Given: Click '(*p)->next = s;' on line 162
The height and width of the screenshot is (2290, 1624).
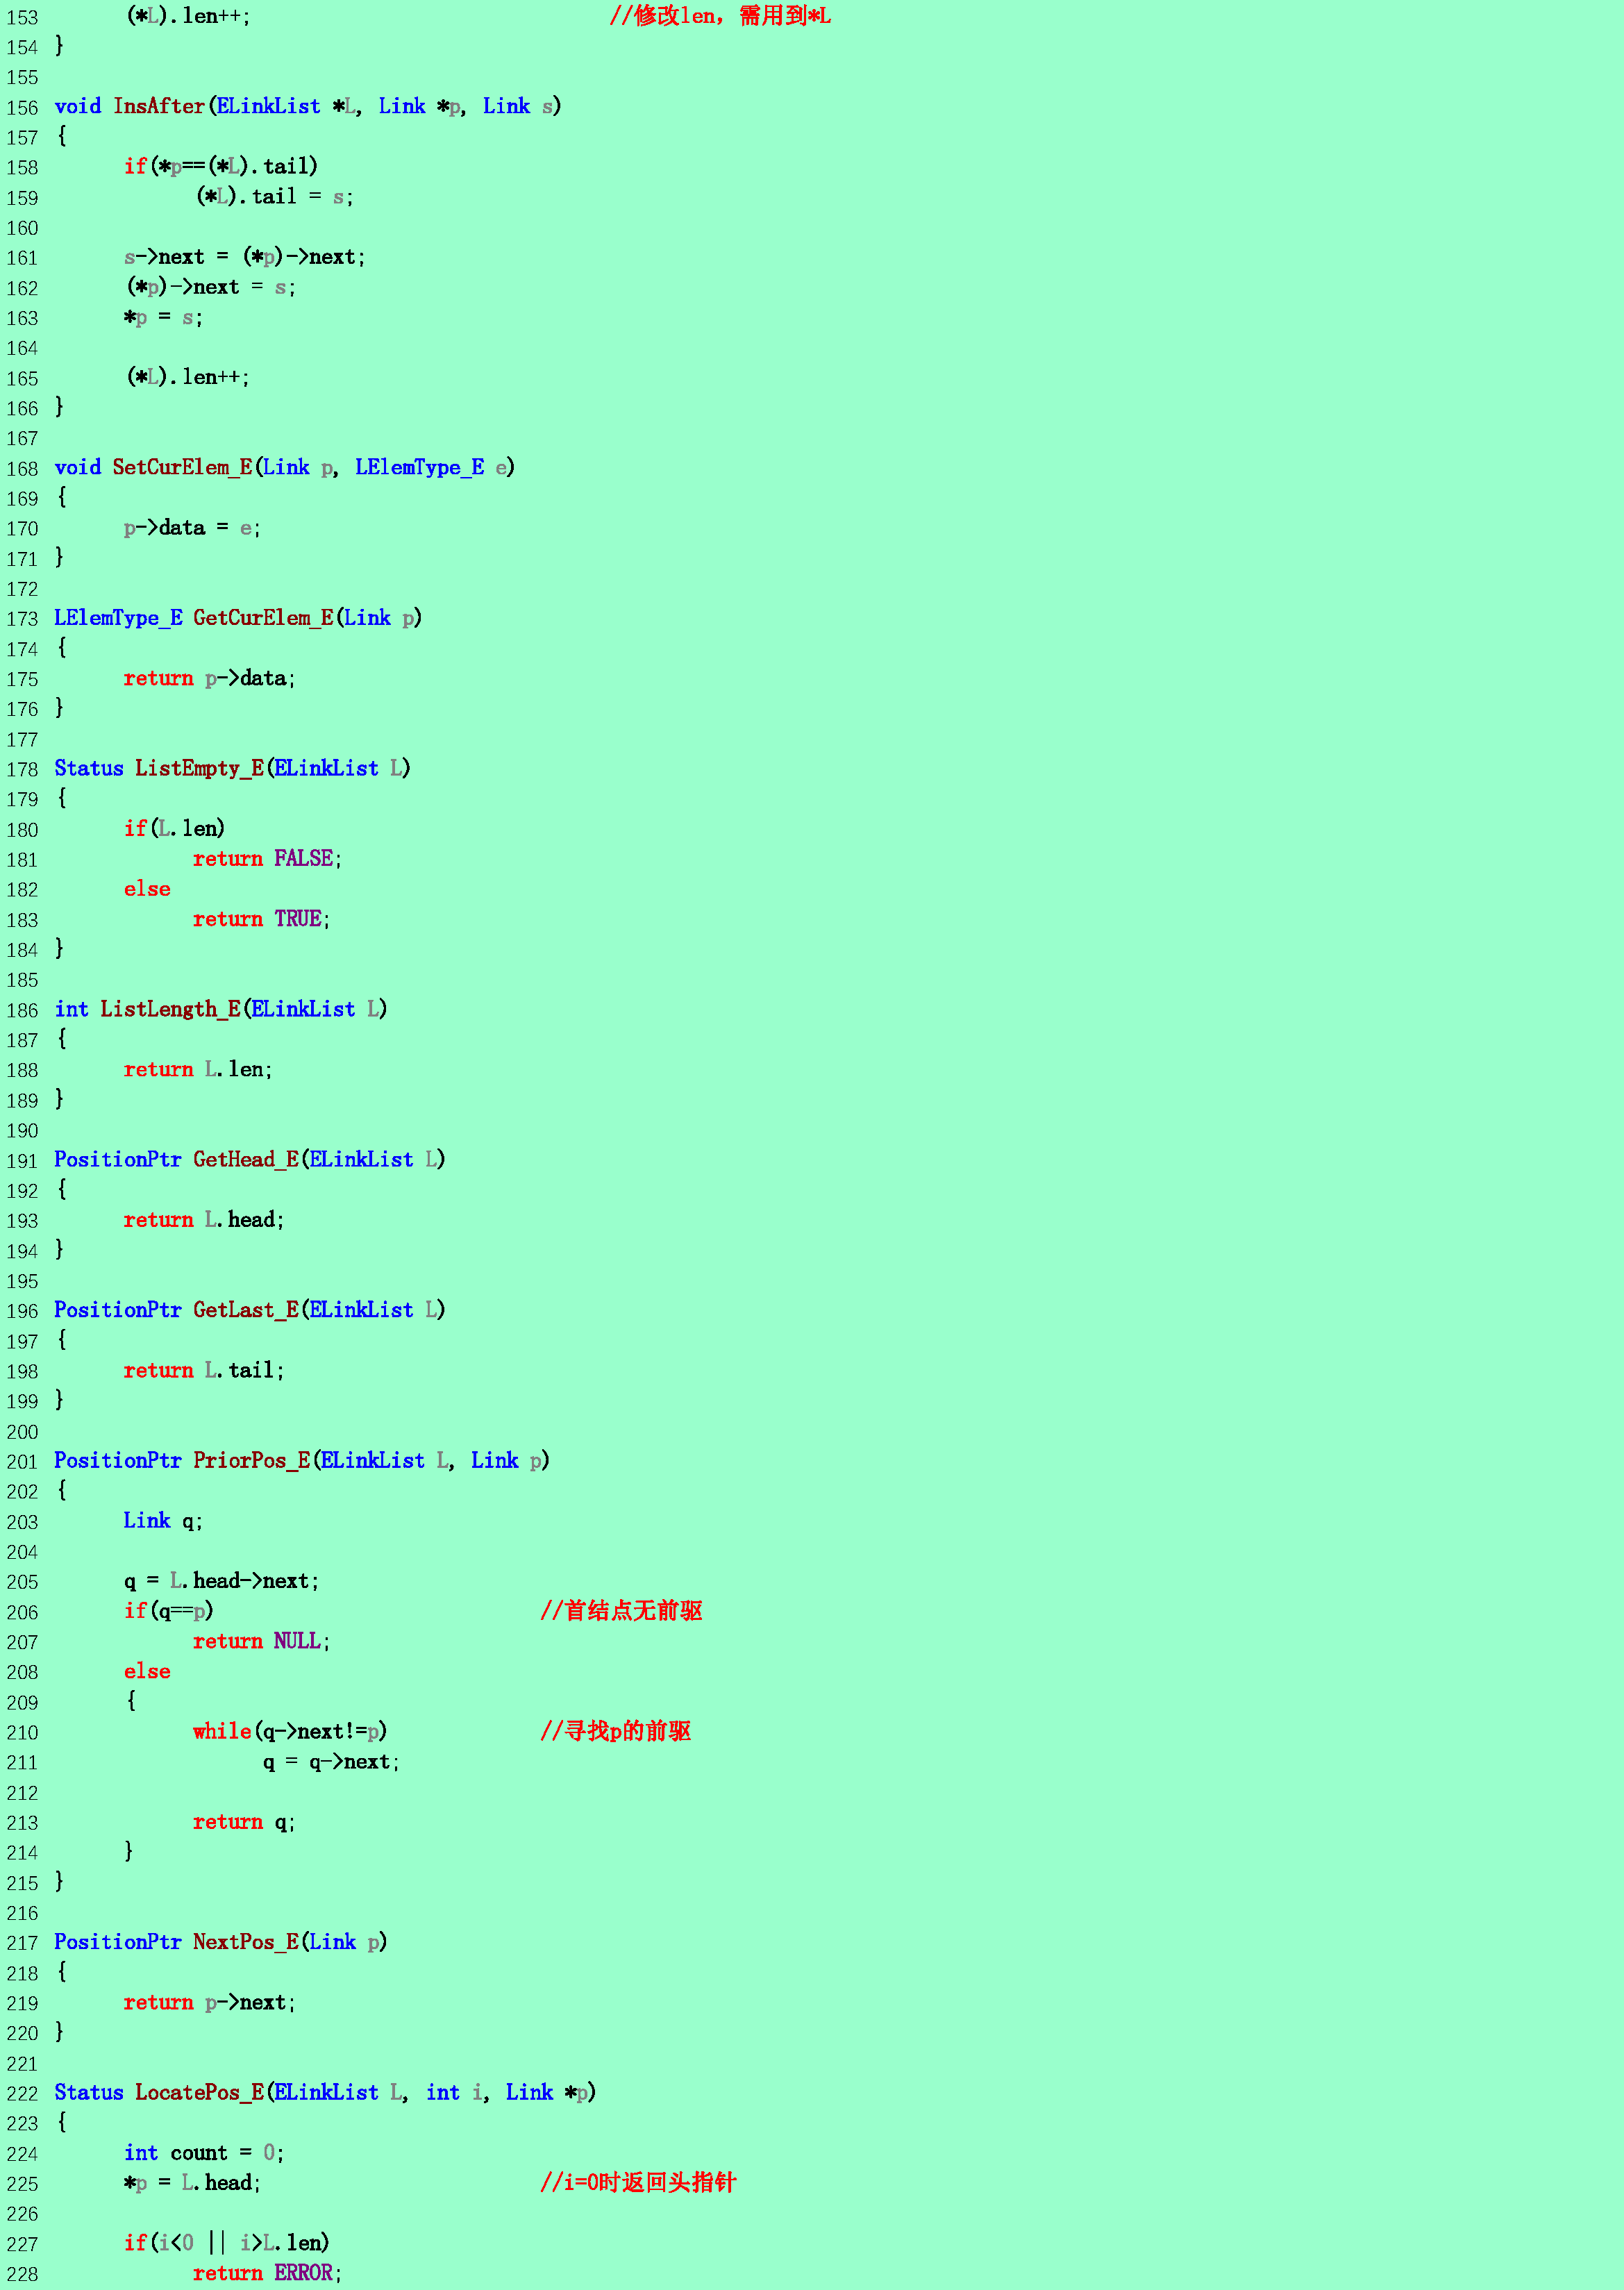Looking at the screenshot, I should point(210,287).
